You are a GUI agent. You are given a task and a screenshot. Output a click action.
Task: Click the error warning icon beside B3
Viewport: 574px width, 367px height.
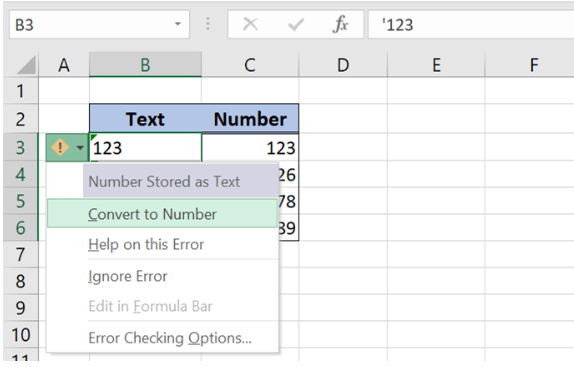tap(60, 147)
